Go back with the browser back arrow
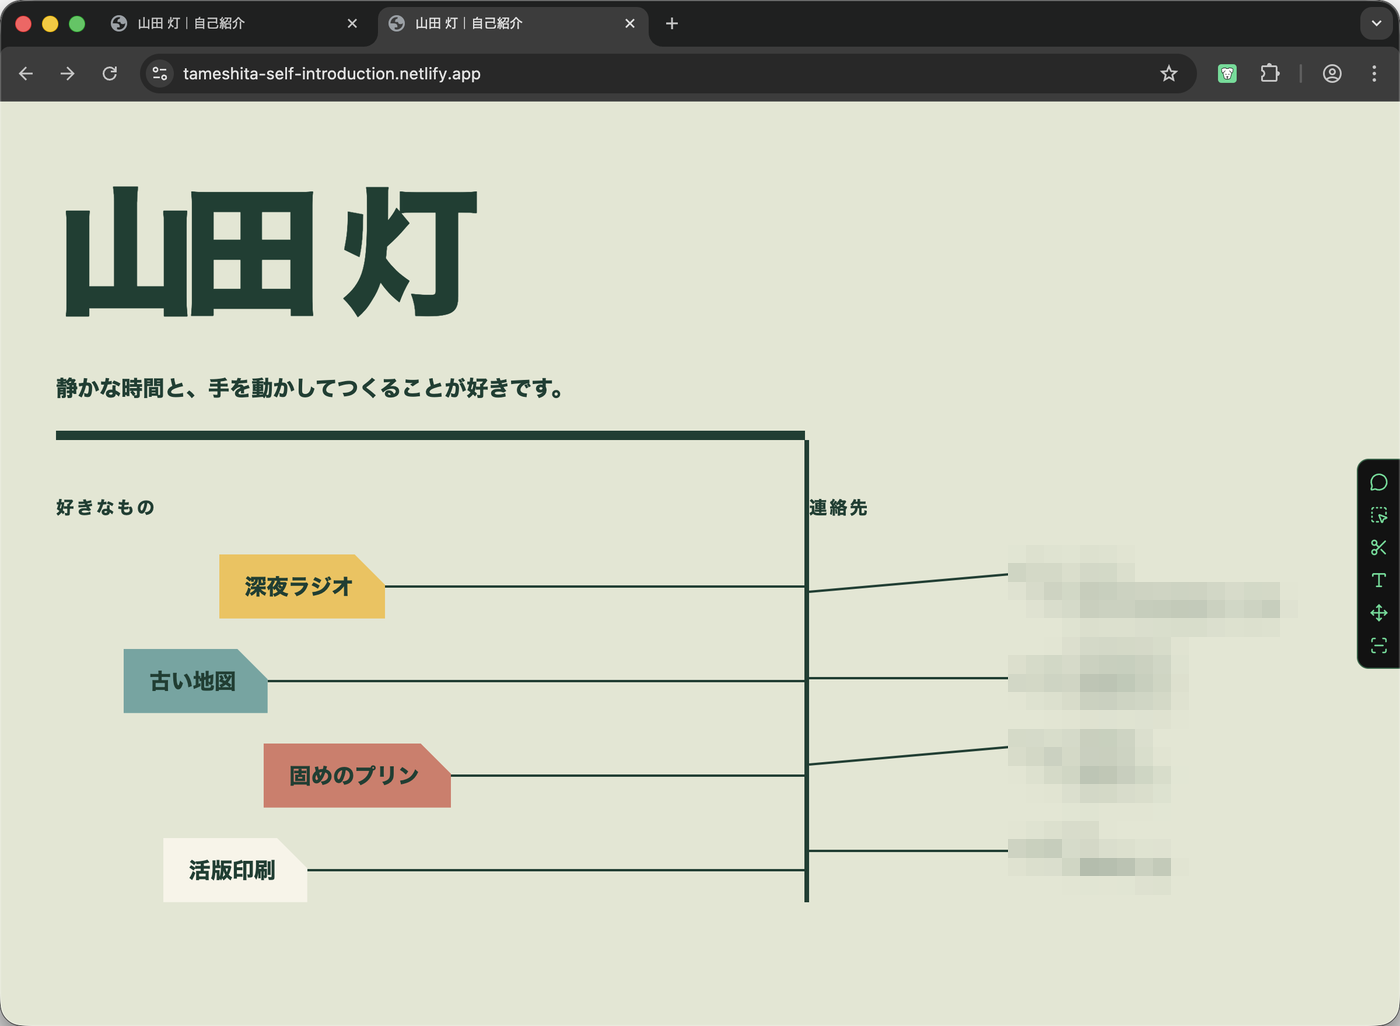The width and height of the screenshot is (1400, 1026). click(x=26, y=73)
